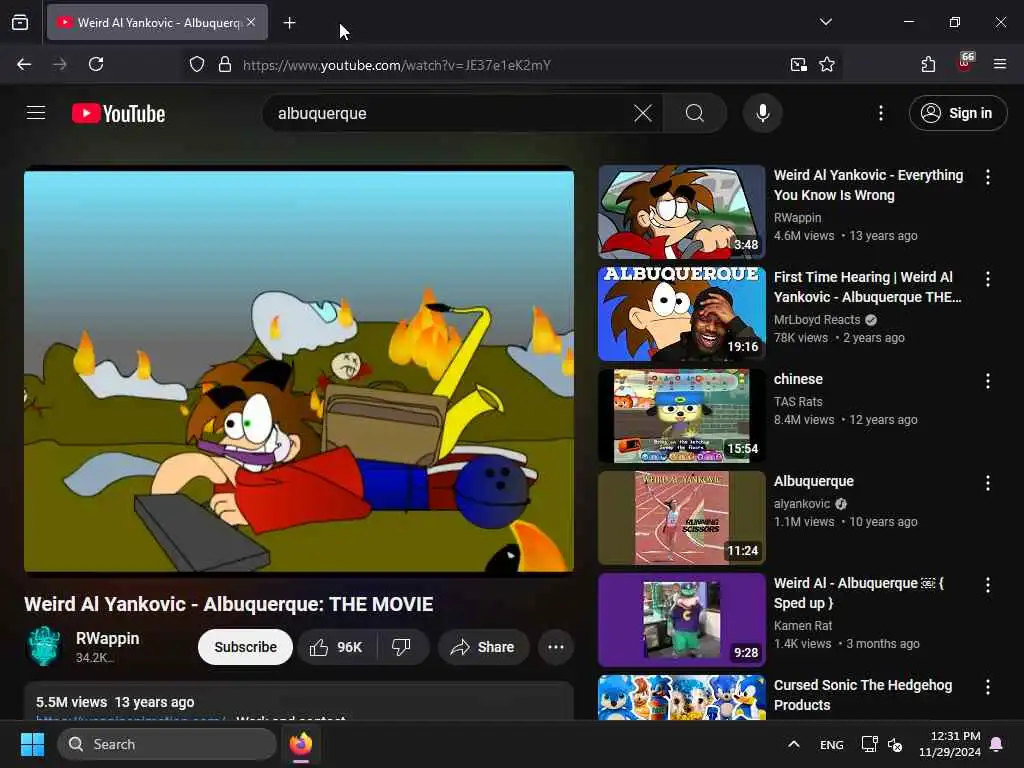Open First Time Hearing reaction thumbnail
The image size is (1024, 768).
(x=682, y=313)
